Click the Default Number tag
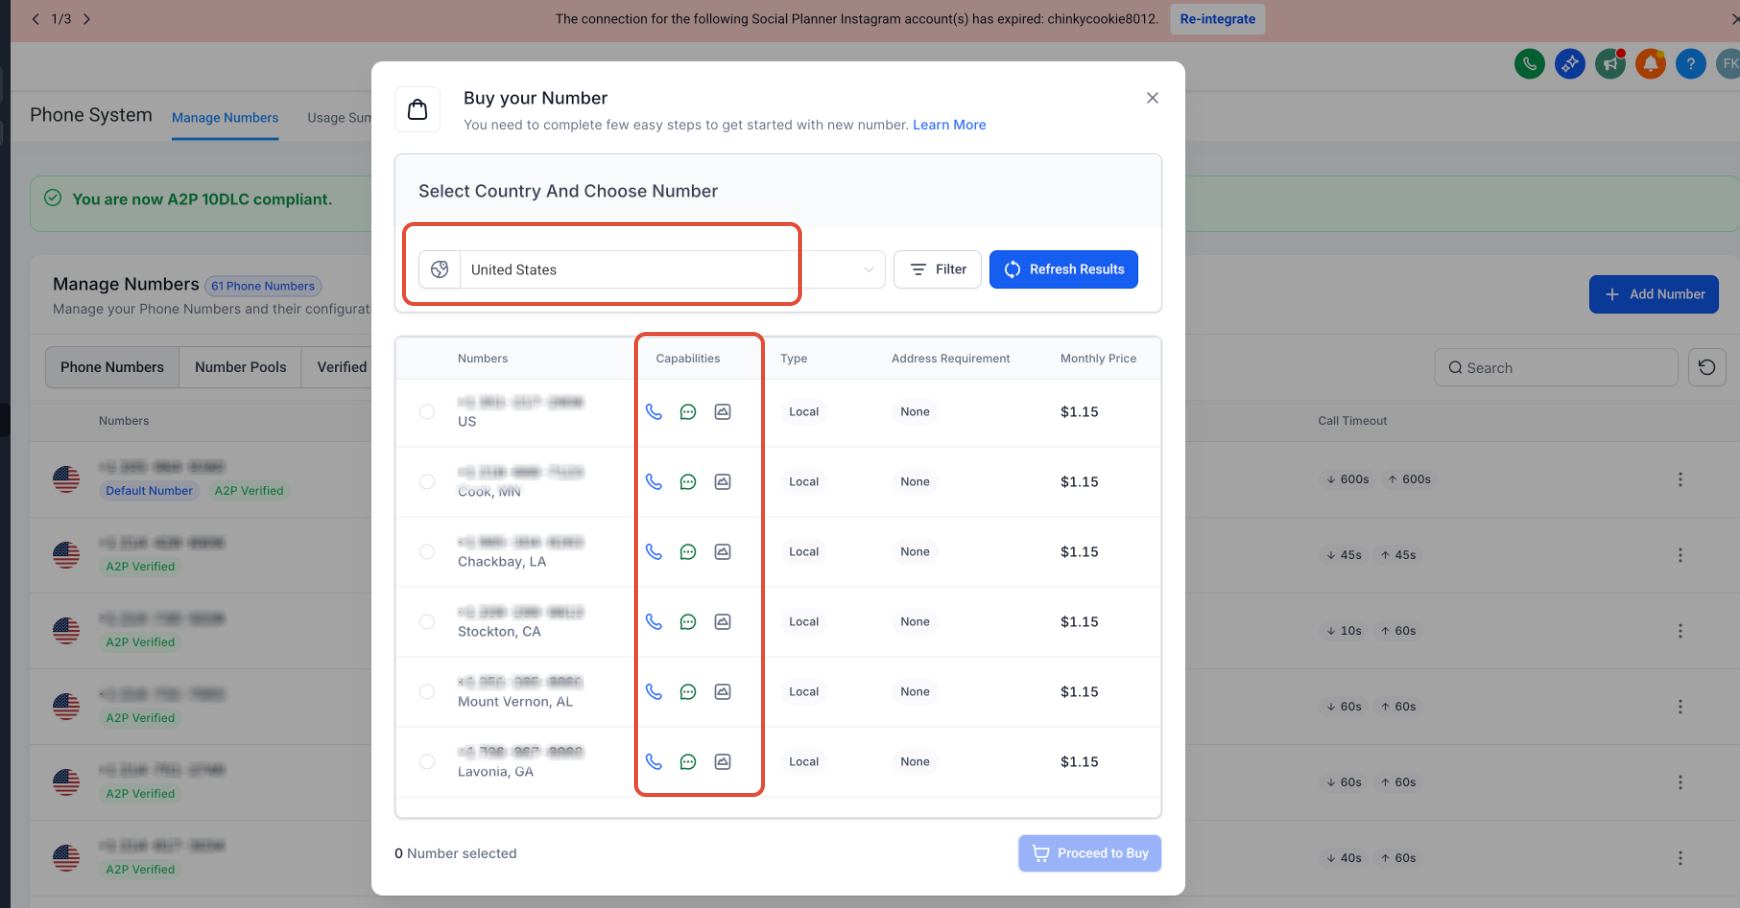This screenshot has width=1740, height=908. tap(149, 491)
